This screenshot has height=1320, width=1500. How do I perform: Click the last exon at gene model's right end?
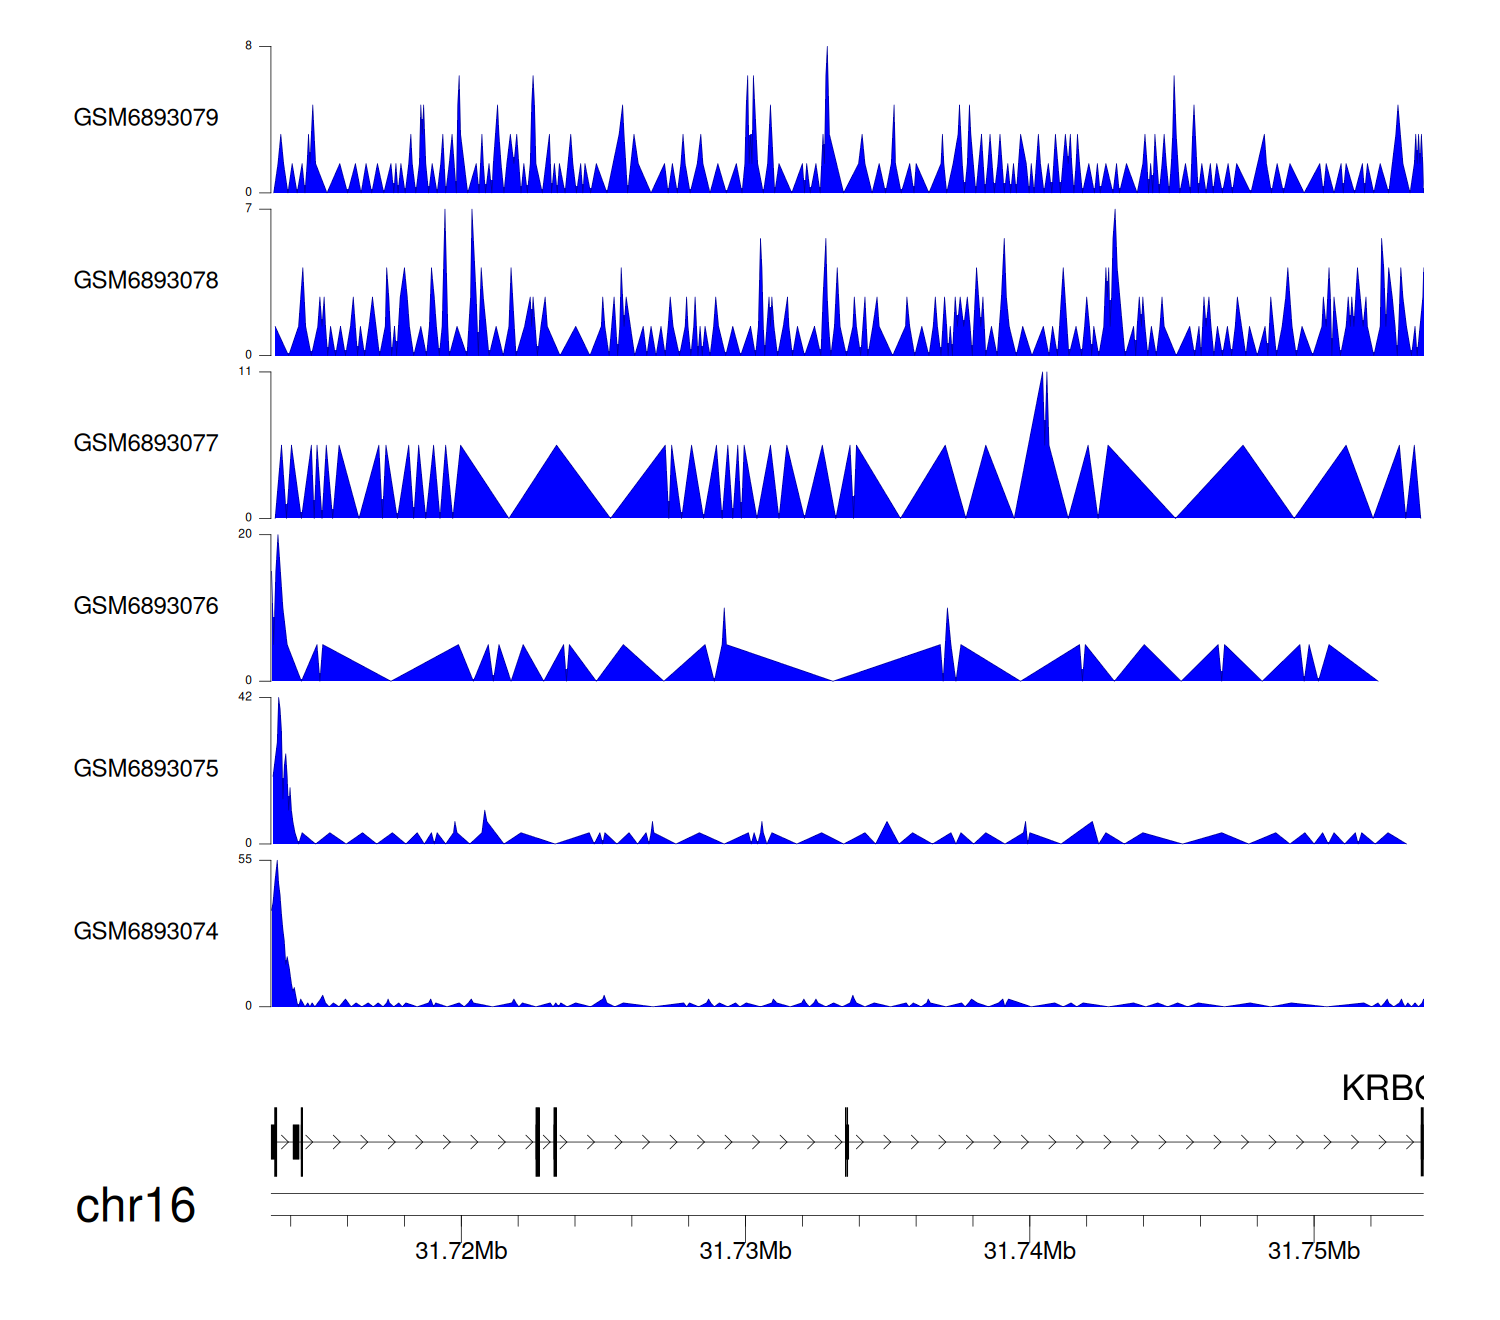coord(1421,1142)
